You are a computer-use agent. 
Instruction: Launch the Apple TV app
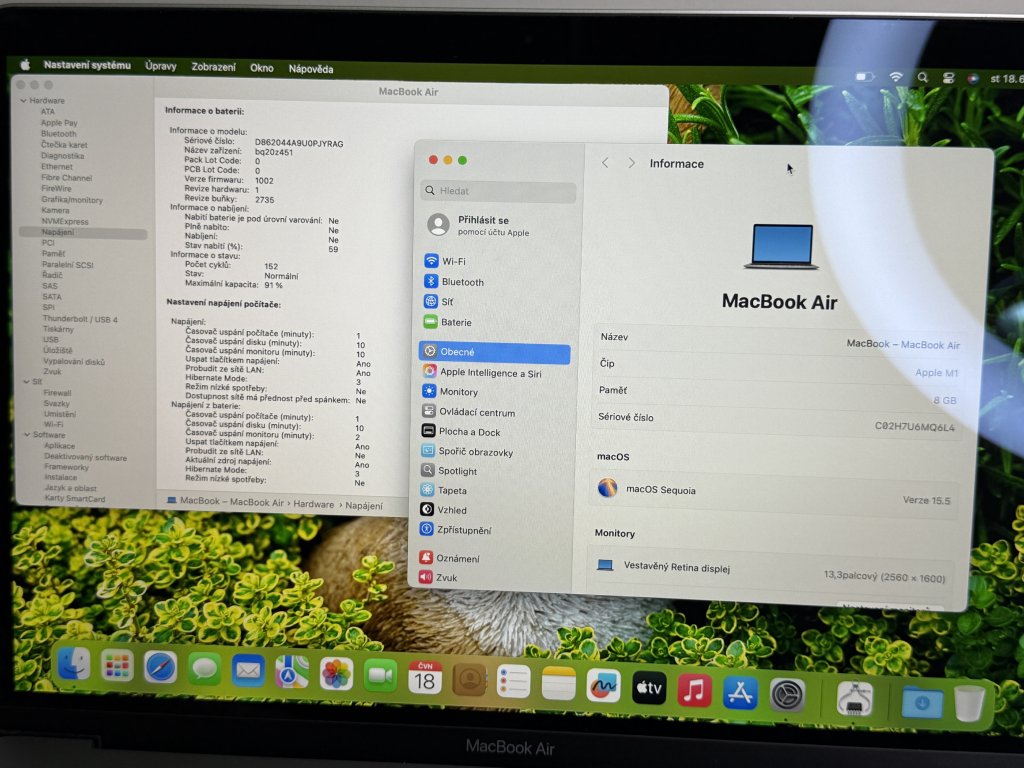coord(648,688)
